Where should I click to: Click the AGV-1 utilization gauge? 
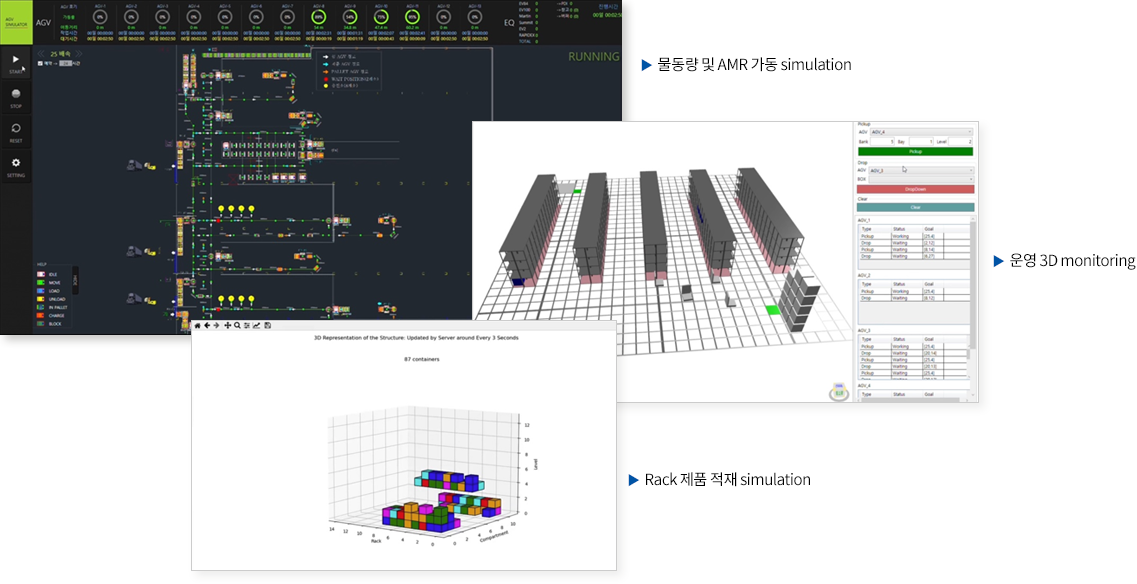coord(99,16)
